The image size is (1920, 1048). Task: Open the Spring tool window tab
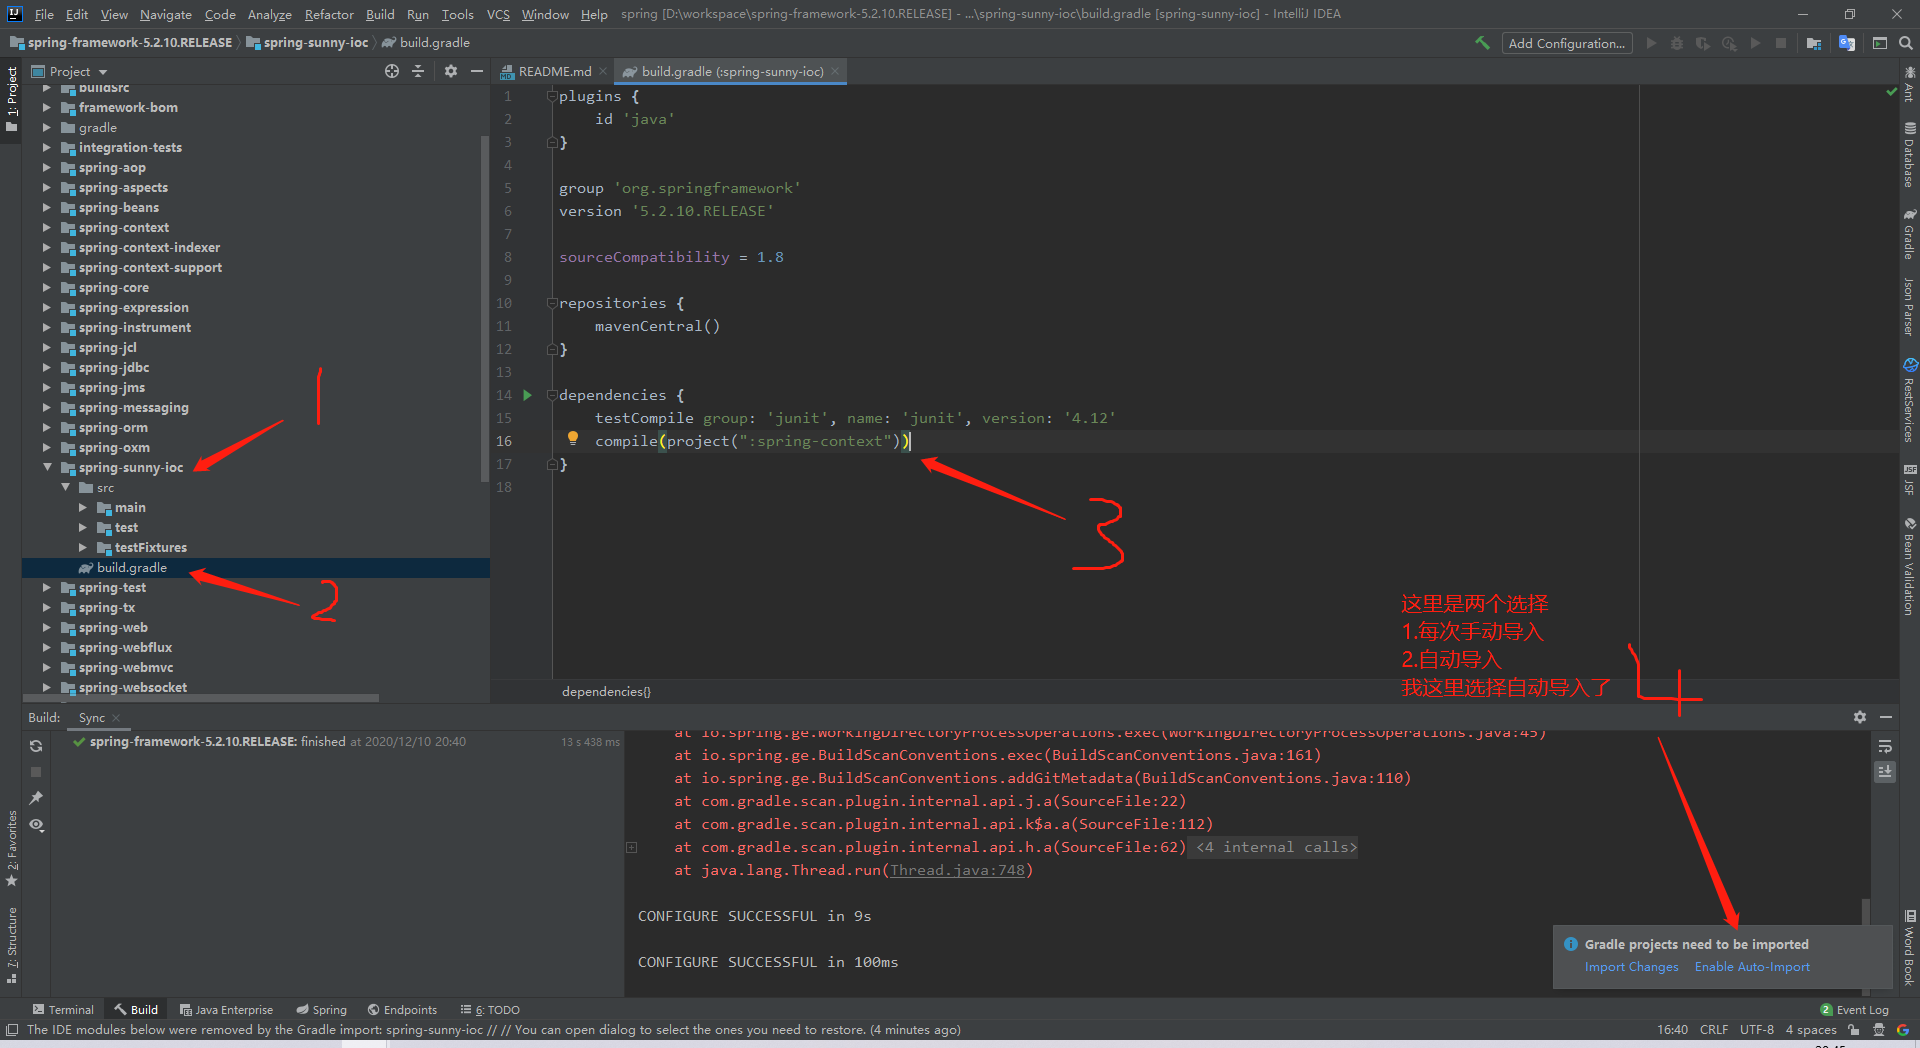[321, 1010]
